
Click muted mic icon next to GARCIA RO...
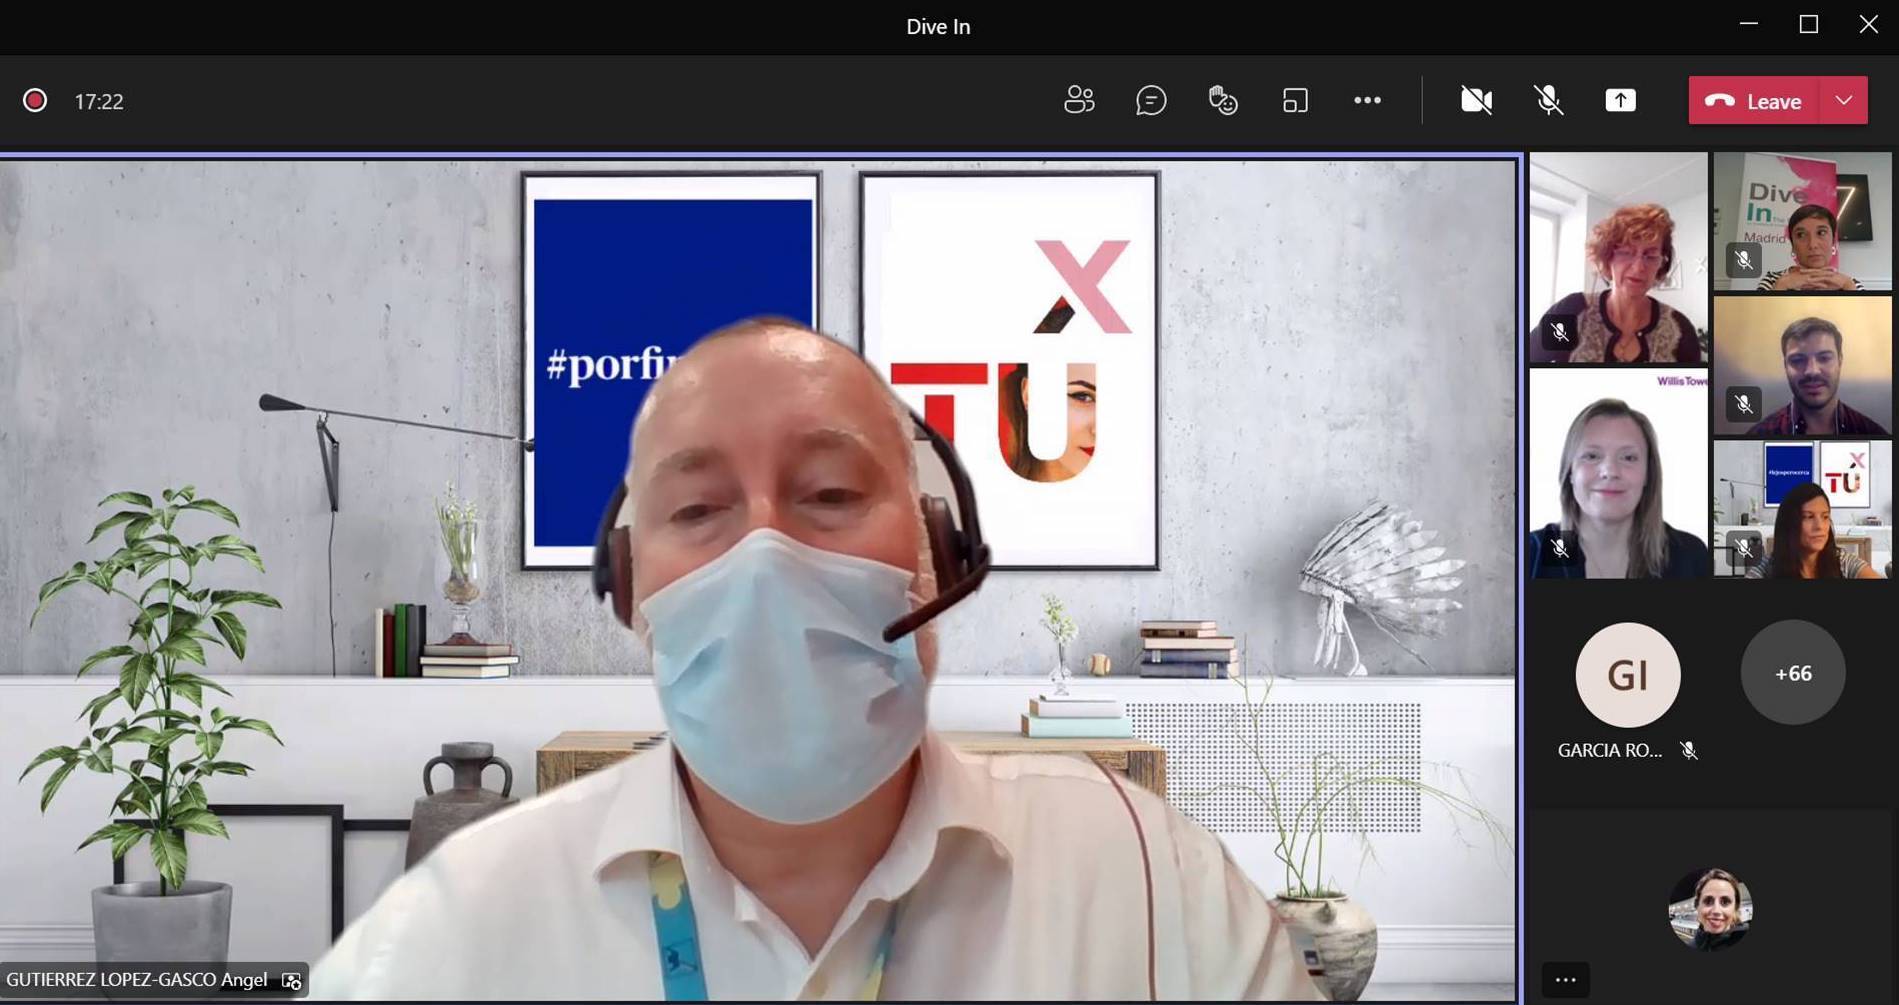[1689, 750]
